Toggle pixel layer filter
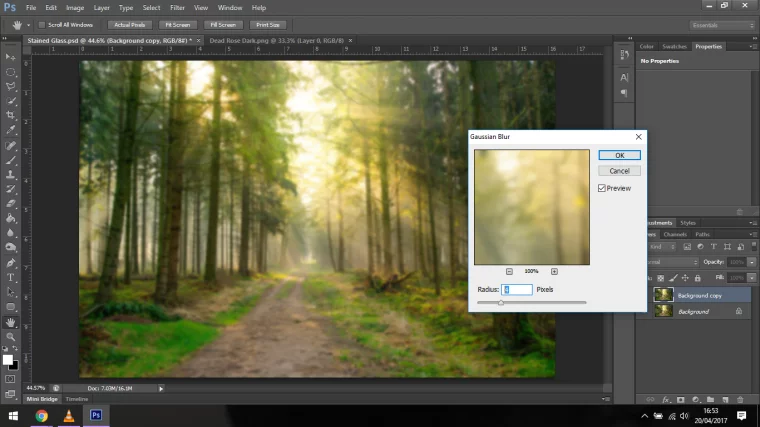 687,247
